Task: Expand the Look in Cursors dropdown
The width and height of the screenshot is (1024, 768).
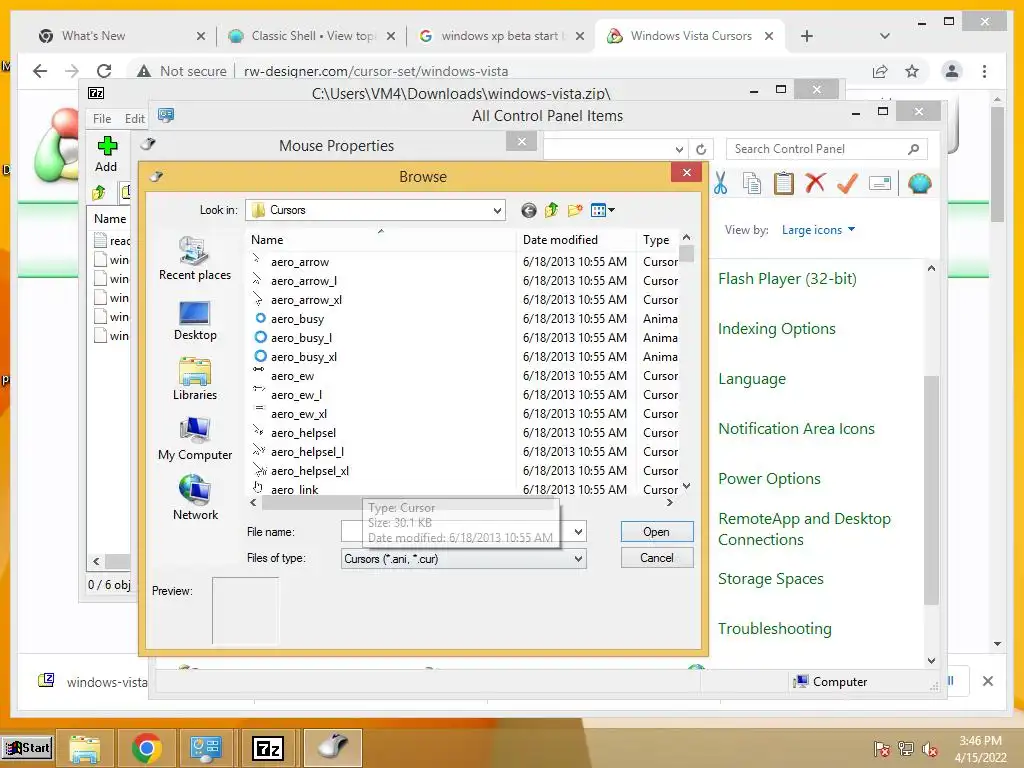Action: (x=497, y=210)
